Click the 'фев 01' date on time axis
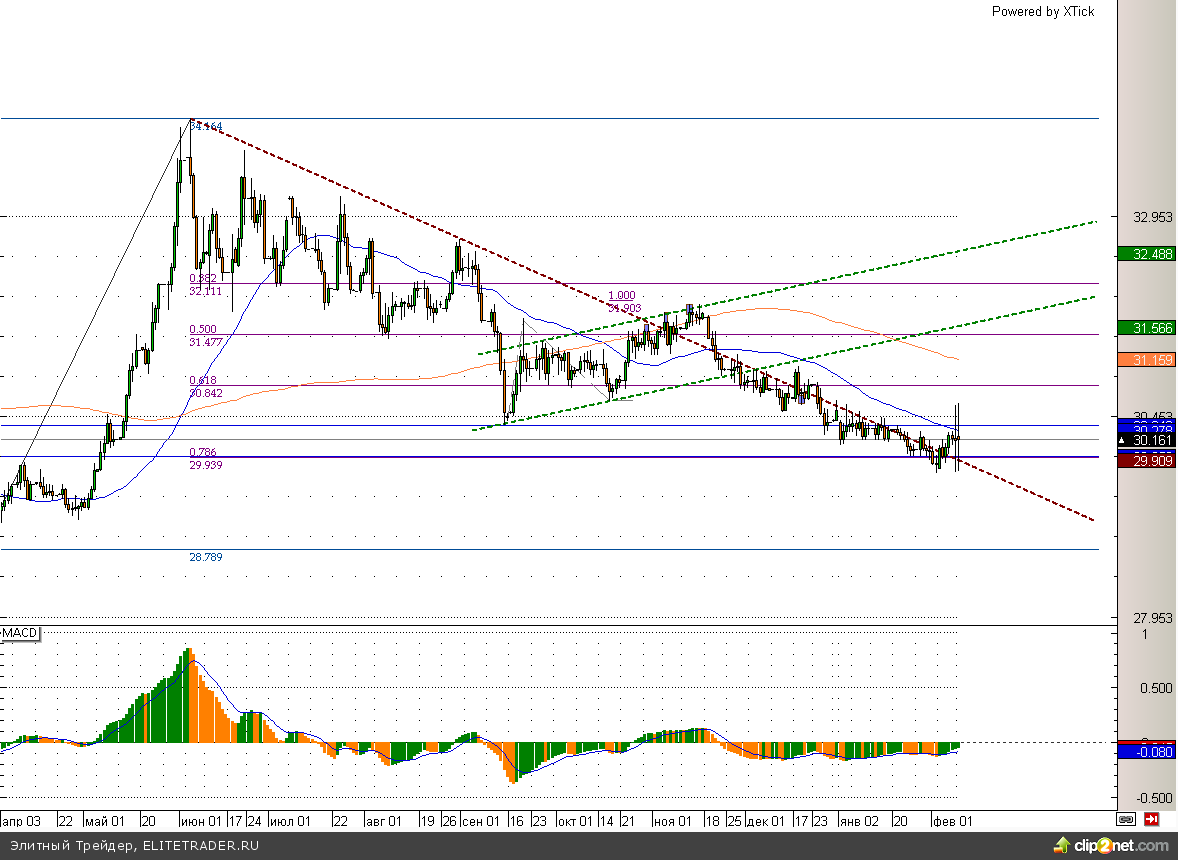1178x860 pixels. coord(953,821)
